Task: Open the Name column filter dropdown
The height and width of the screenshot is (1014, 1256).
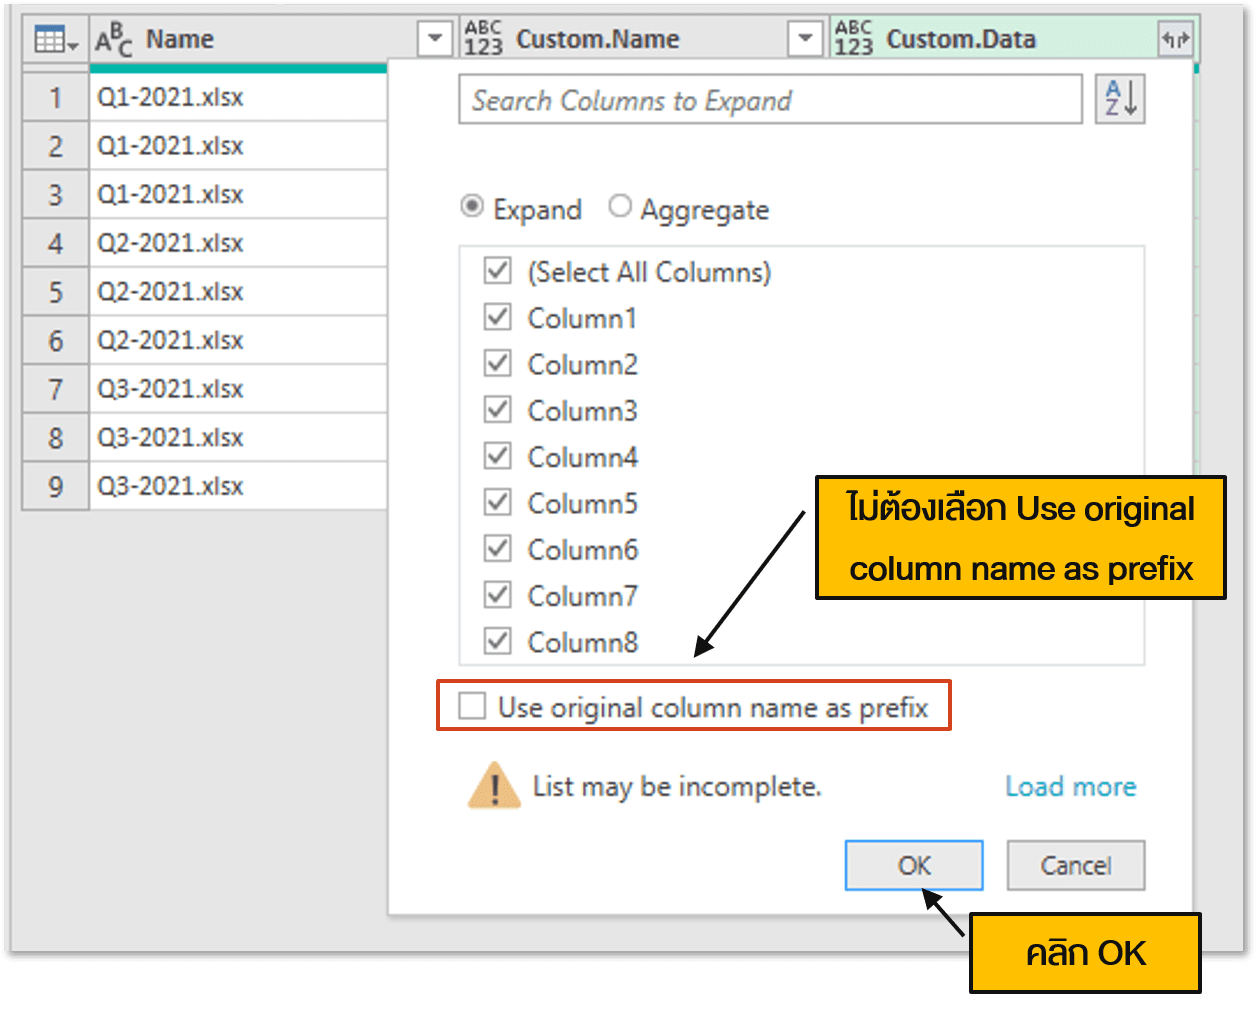Action: pos(434,38)
